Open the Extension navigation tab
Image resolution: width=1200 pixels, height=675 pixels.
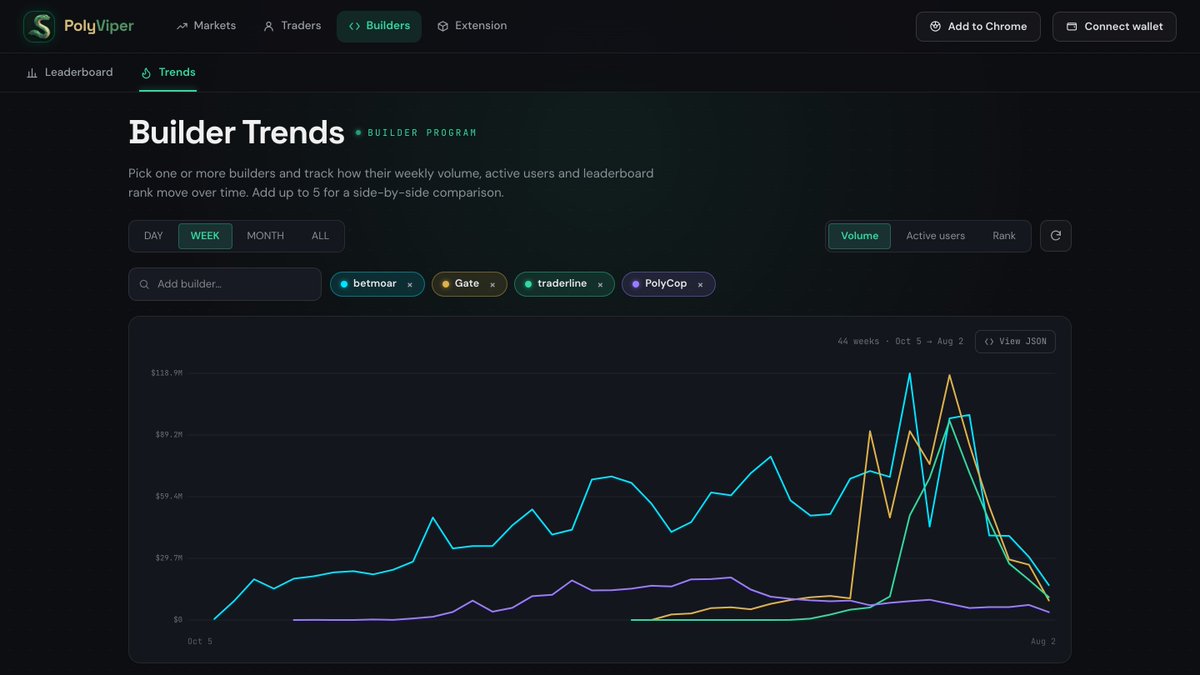(472, 26)
